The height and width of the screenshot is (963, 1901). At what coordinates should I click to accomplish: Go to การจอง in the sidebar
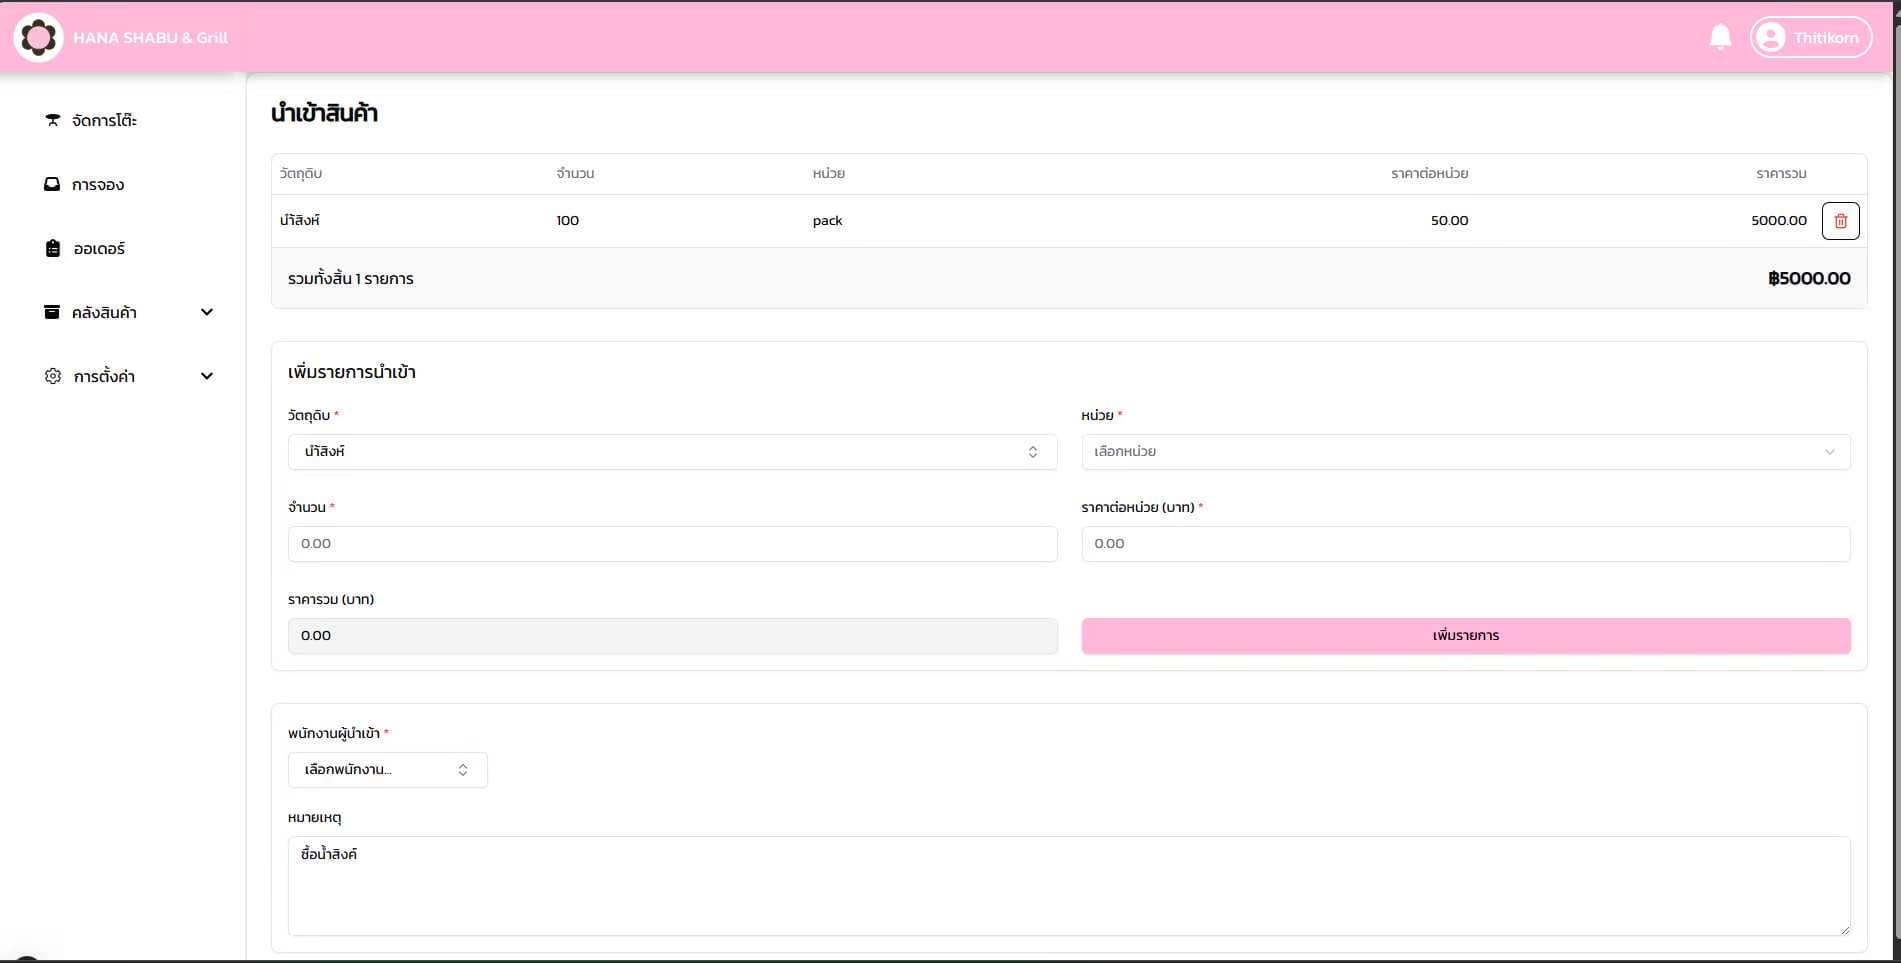coord(98,184)
